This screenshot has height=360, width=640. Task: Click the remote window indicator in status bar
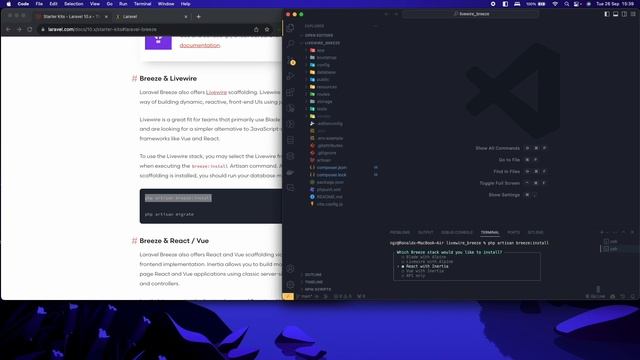[288, 296]
